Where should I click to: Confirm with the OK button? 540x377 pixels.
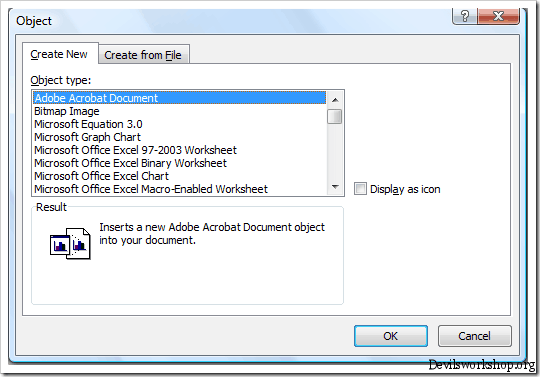pyautogui.click(x=391, y=336)
